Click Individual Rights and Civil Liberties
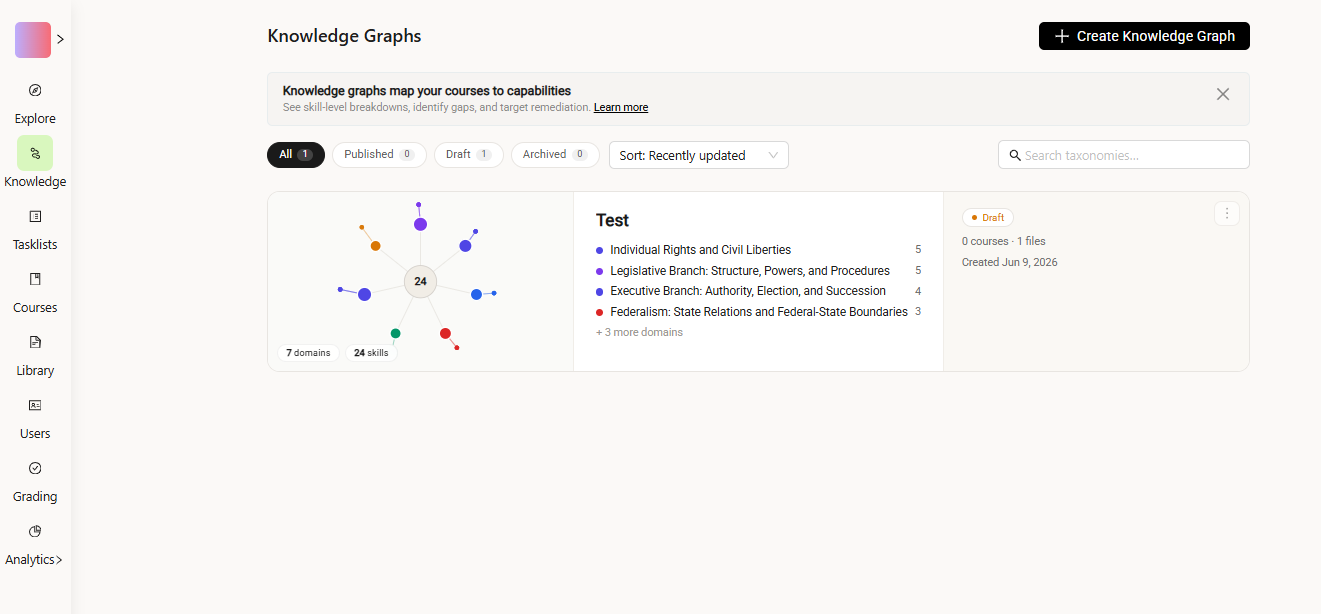This screenshot has height=614, width=1321. pos(700,250)
